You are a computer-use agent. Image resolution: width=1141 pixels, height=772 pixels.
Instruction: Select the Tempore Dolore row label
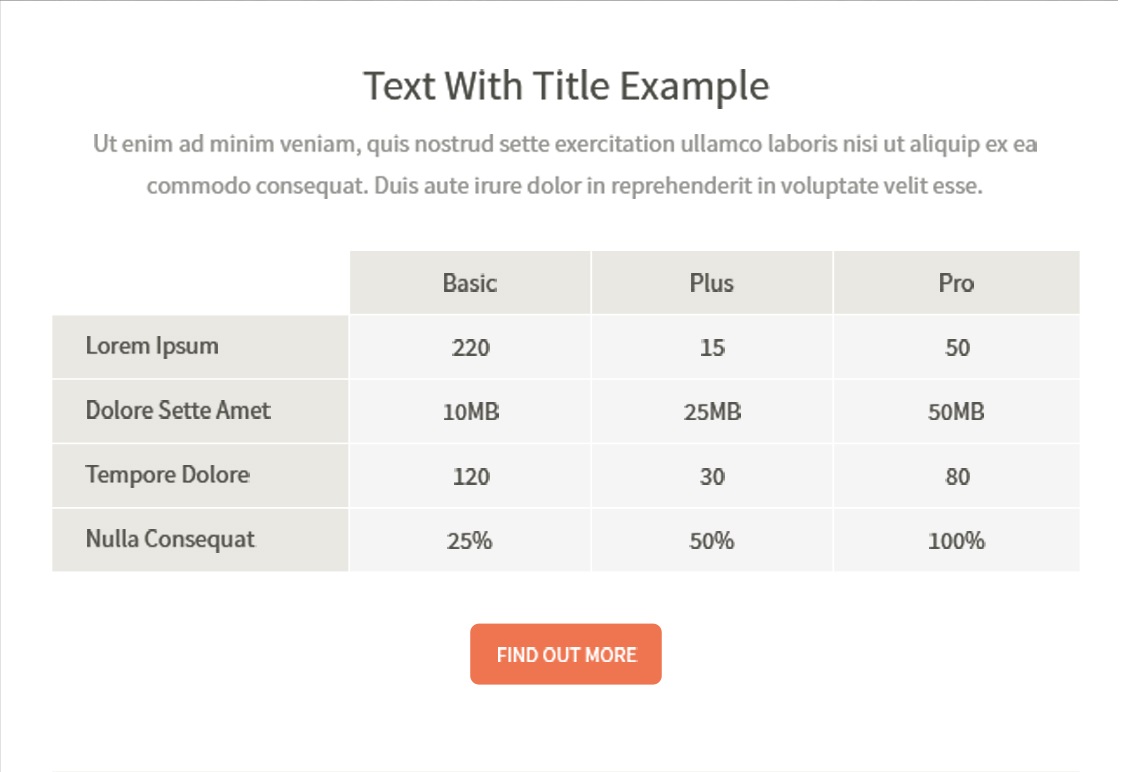[168, 474]
